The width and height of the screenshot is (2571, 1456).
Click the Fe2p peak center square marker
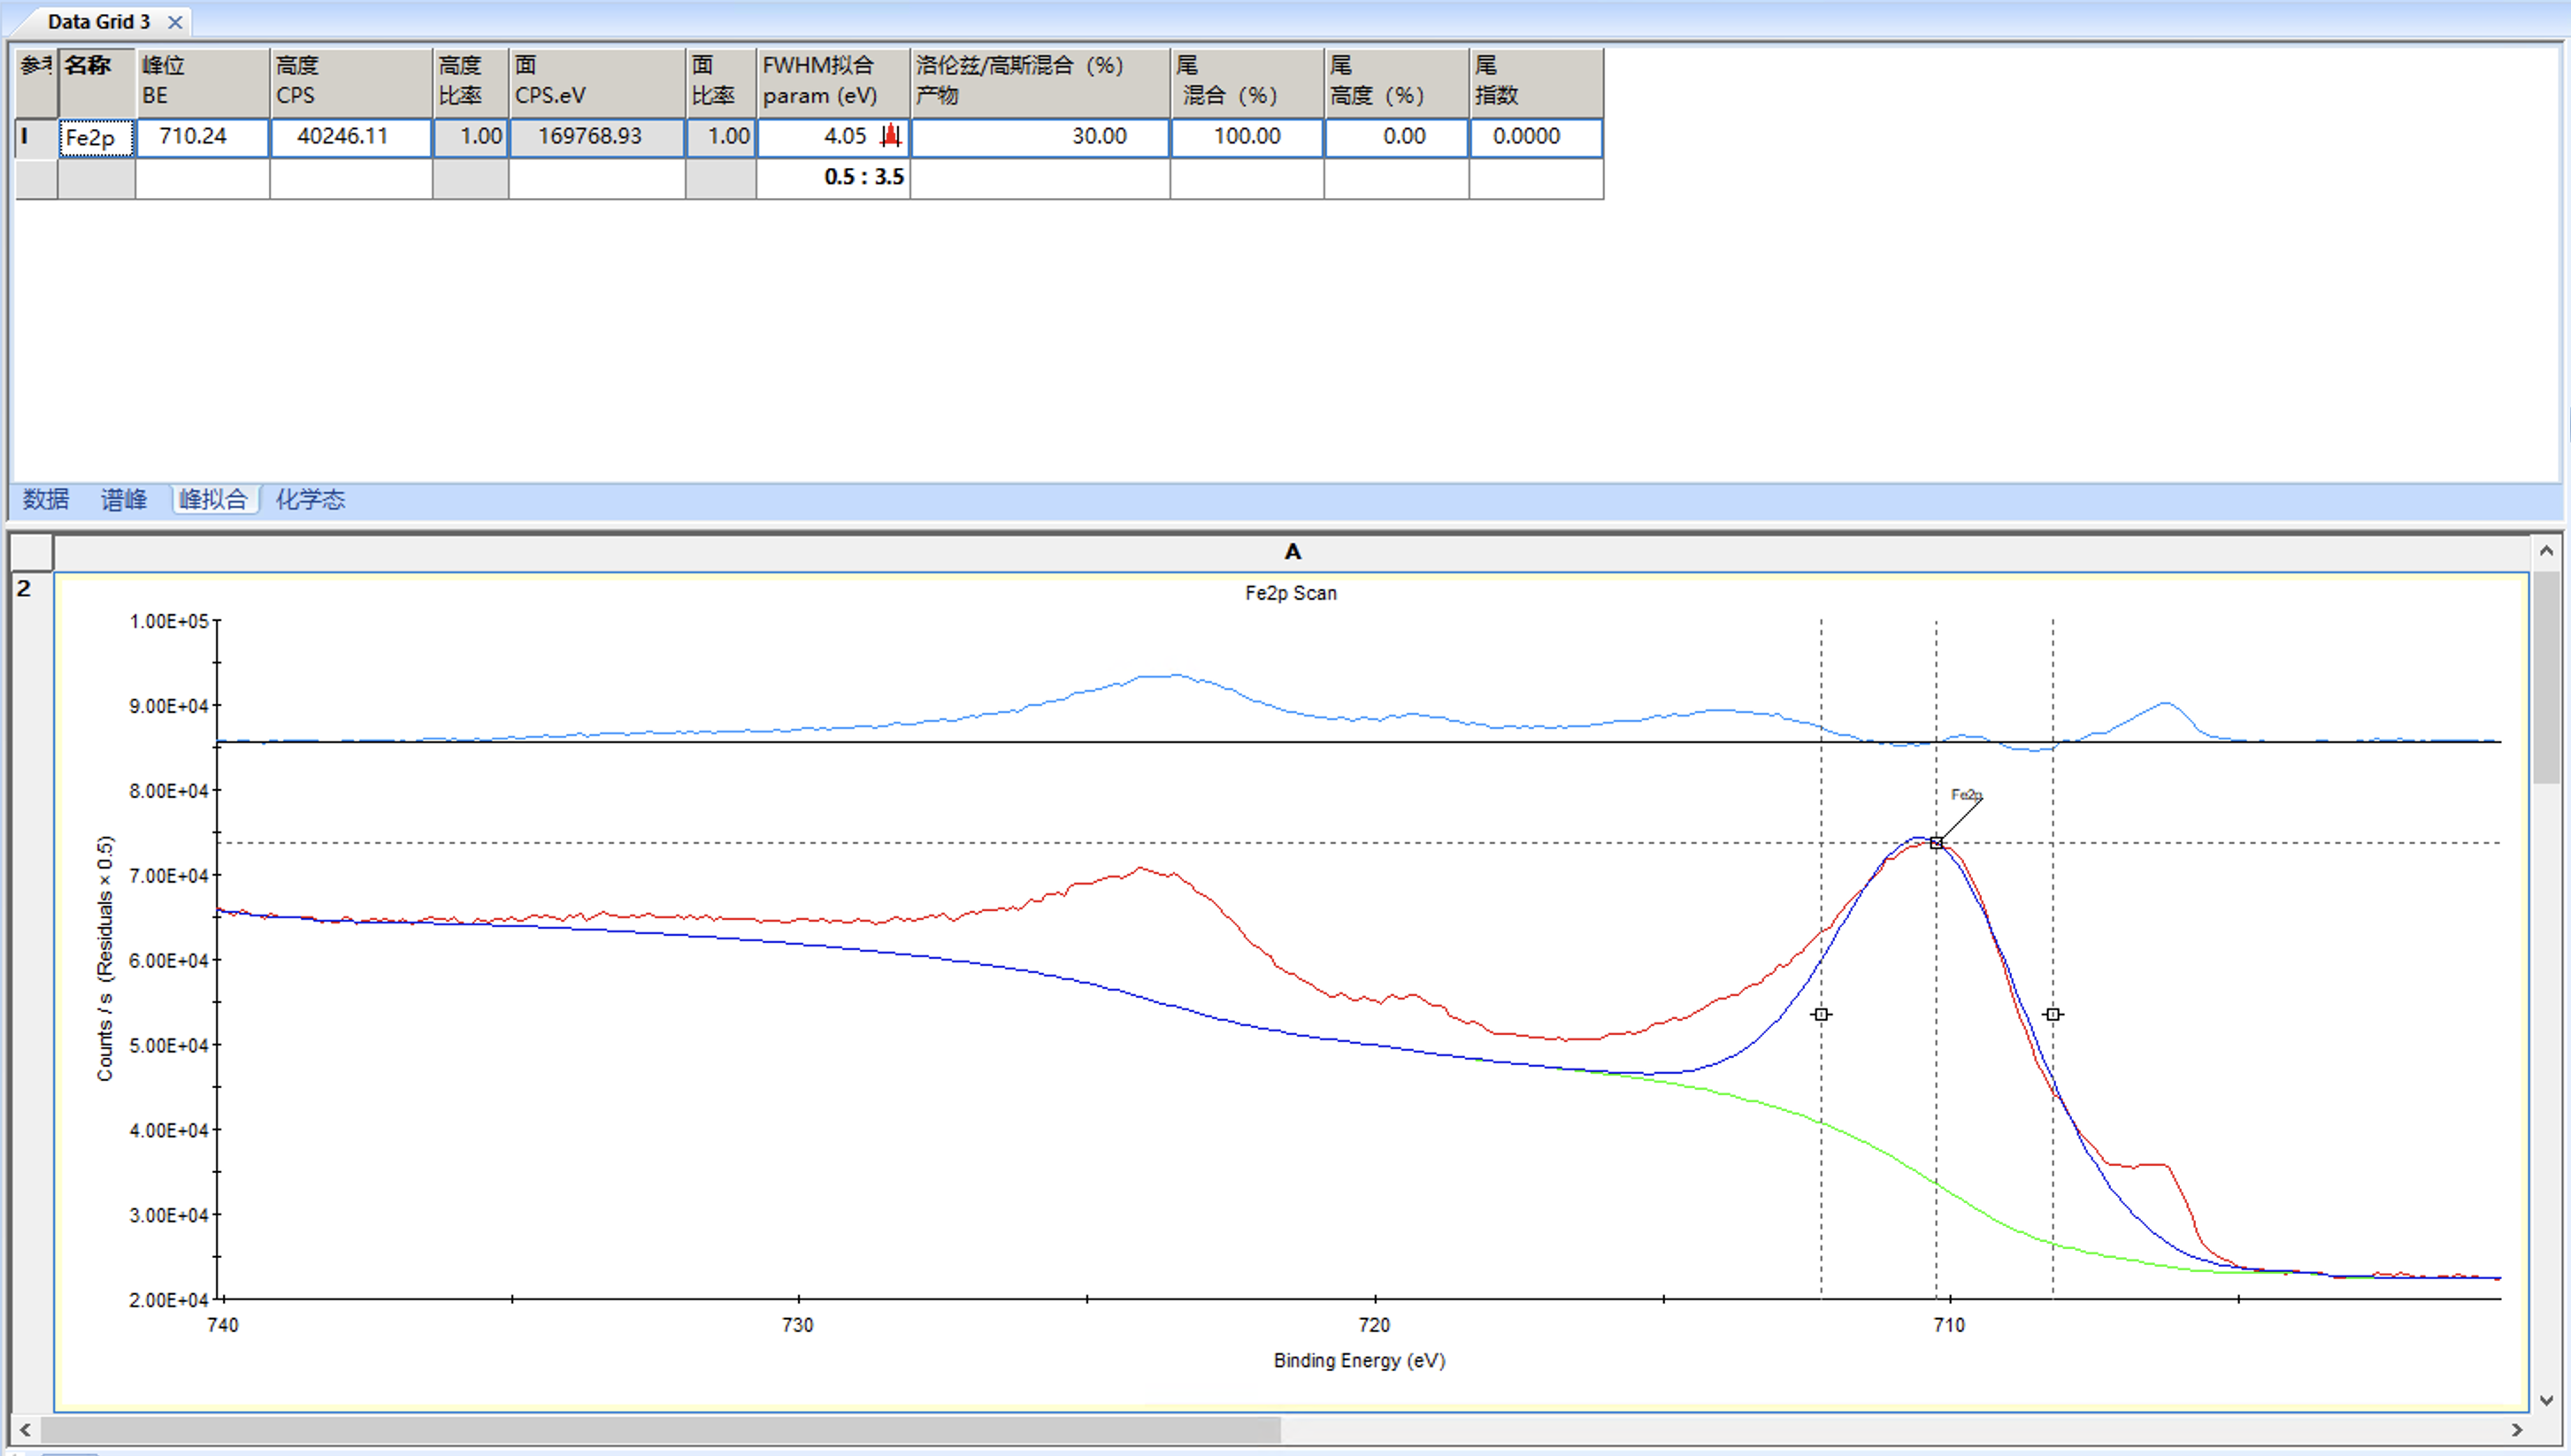click(x=1936, y=843)
